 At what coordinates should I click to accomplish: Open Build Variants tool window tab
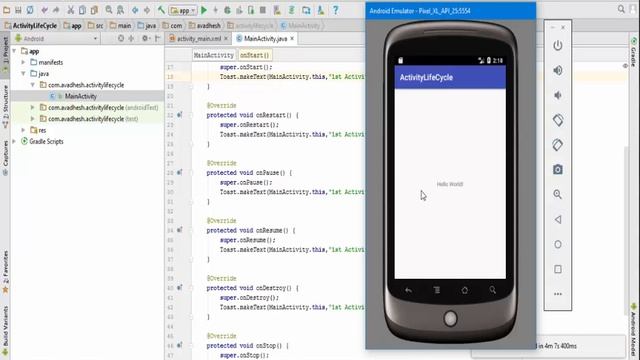tap(5, 331)
